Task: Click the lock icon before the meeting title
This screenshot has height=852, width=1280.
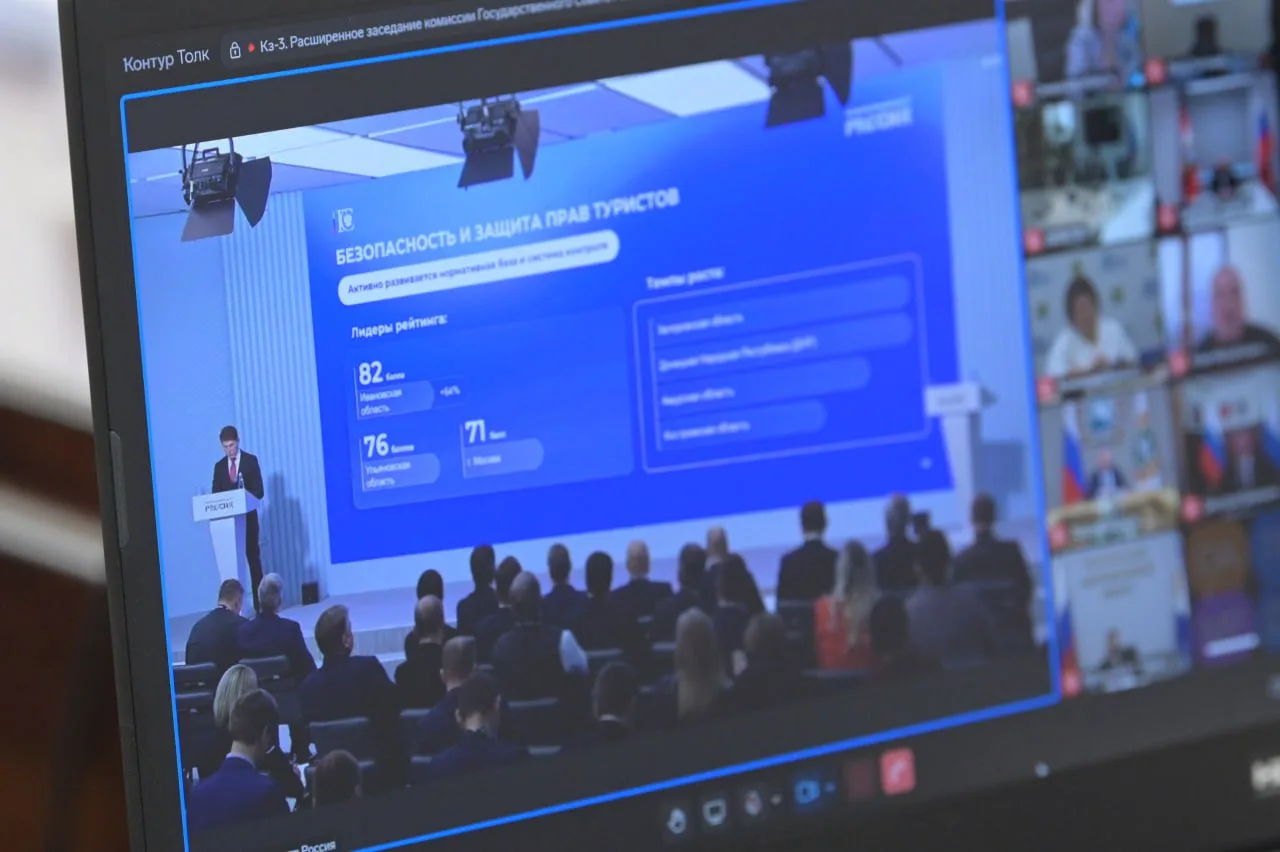Action: (235, 50)
